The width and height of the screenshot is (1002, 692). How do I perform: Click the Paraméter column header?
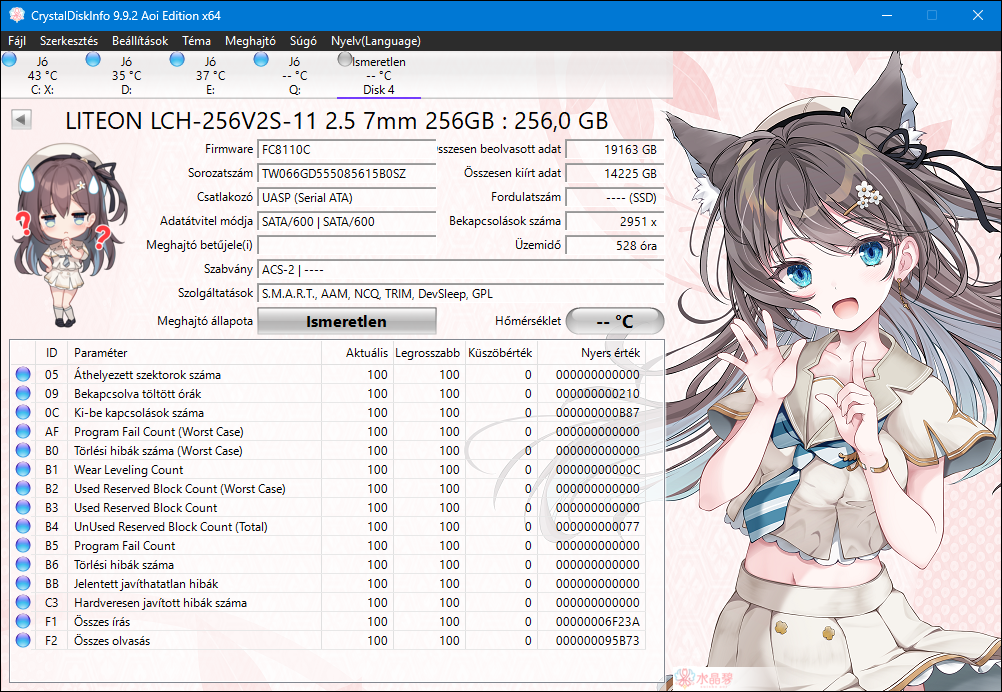pyautogui.click(x=194, y=353)
